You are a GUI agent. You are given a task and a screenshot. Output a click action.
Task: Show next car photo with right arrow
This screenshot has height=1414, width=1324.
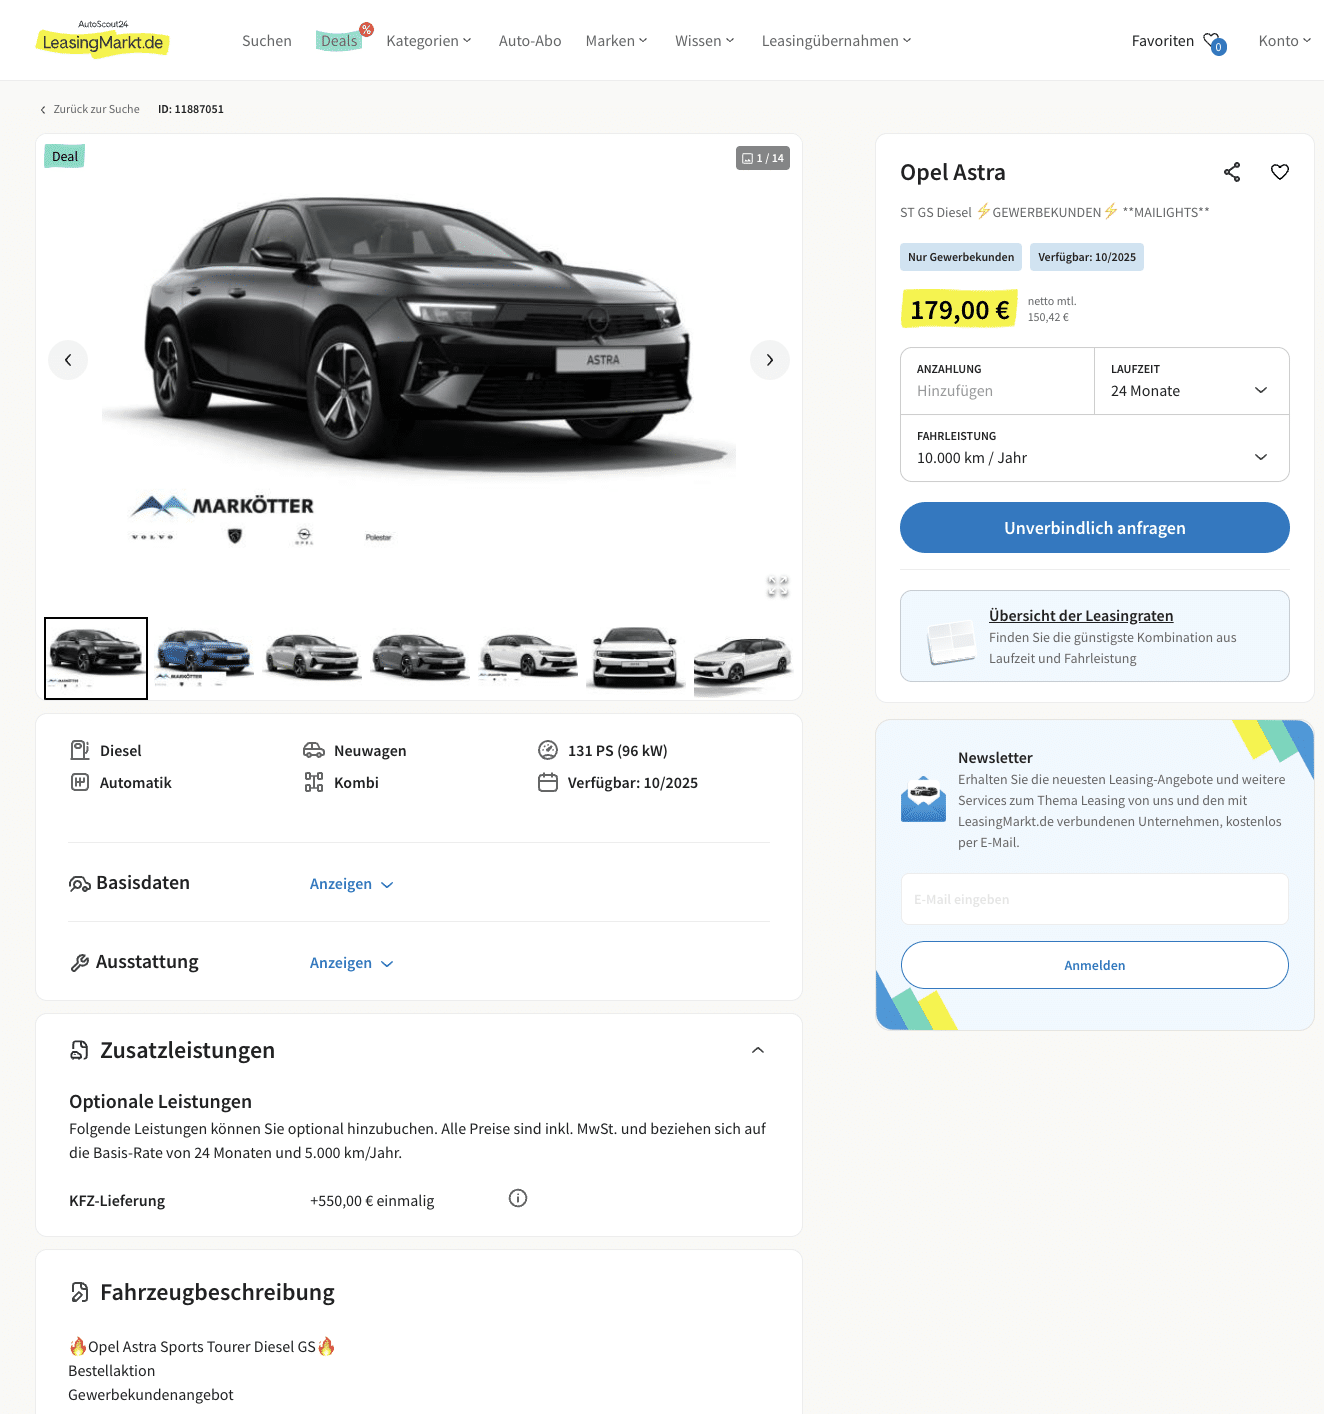pyautogui.click(x=770, y=360)
